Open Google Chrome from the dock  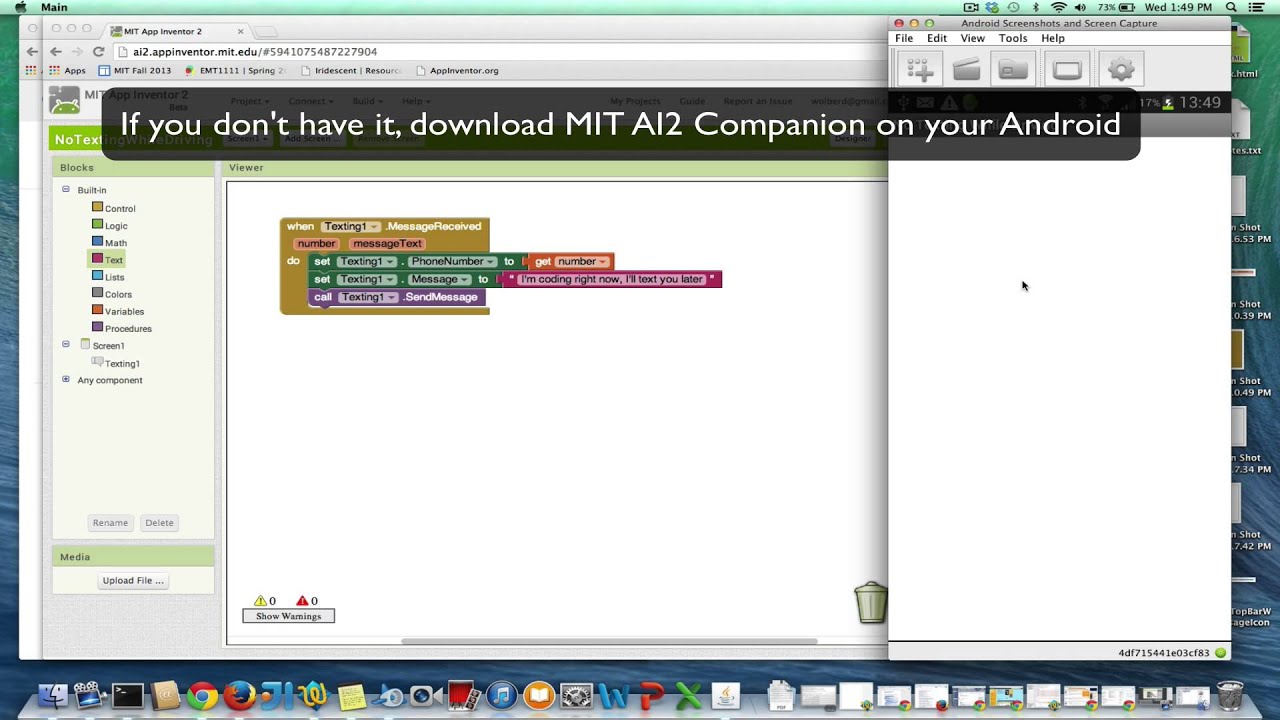click(202, 696)
